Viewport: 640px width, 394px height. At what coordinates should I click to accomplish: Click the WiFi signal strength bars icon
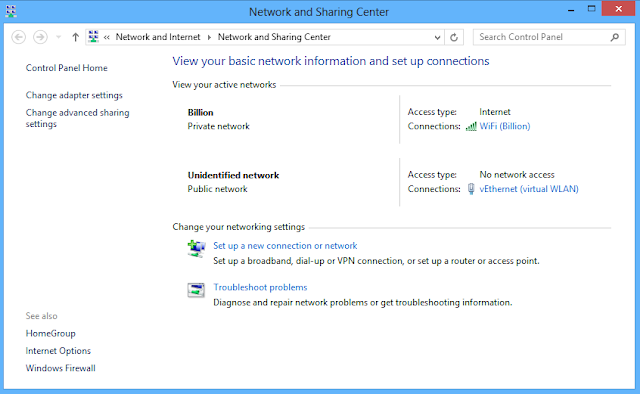(471, 127)
